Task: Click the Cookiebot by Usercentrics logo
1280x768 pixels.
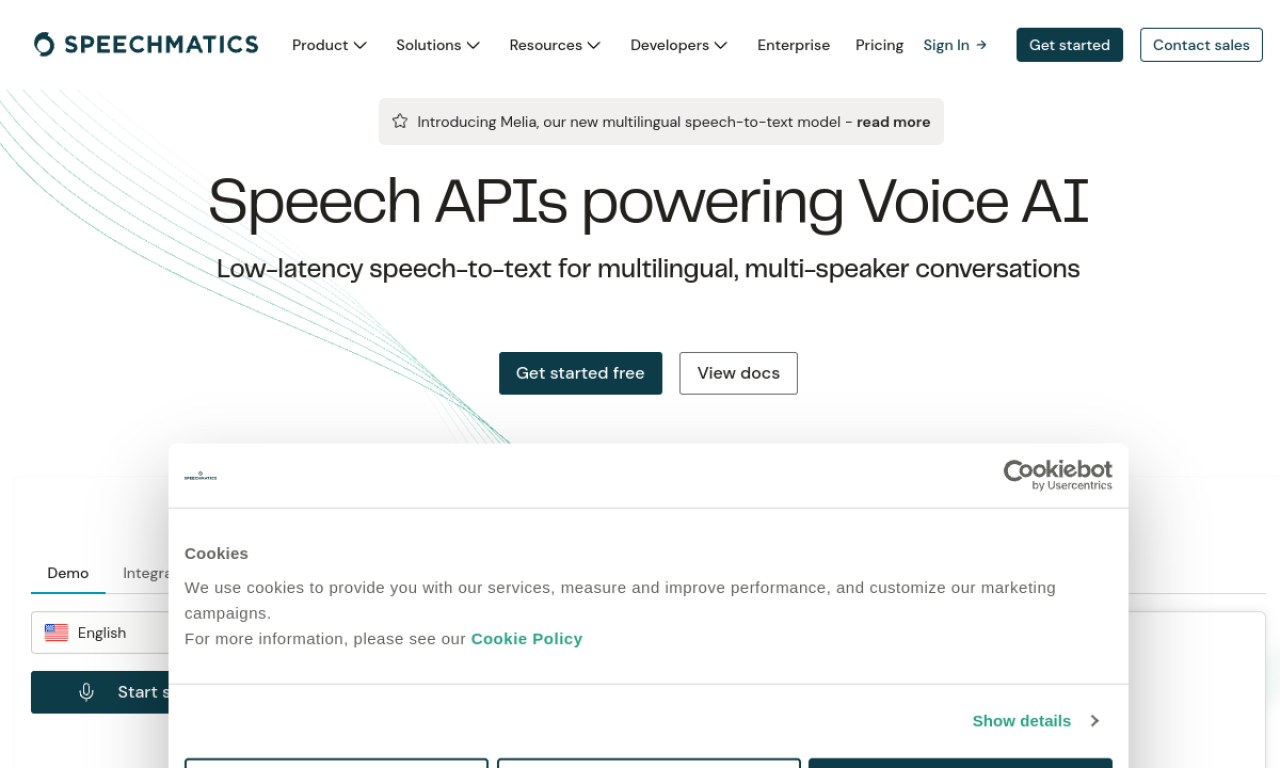Action: pyautogui.click(x=1057, y=475)
